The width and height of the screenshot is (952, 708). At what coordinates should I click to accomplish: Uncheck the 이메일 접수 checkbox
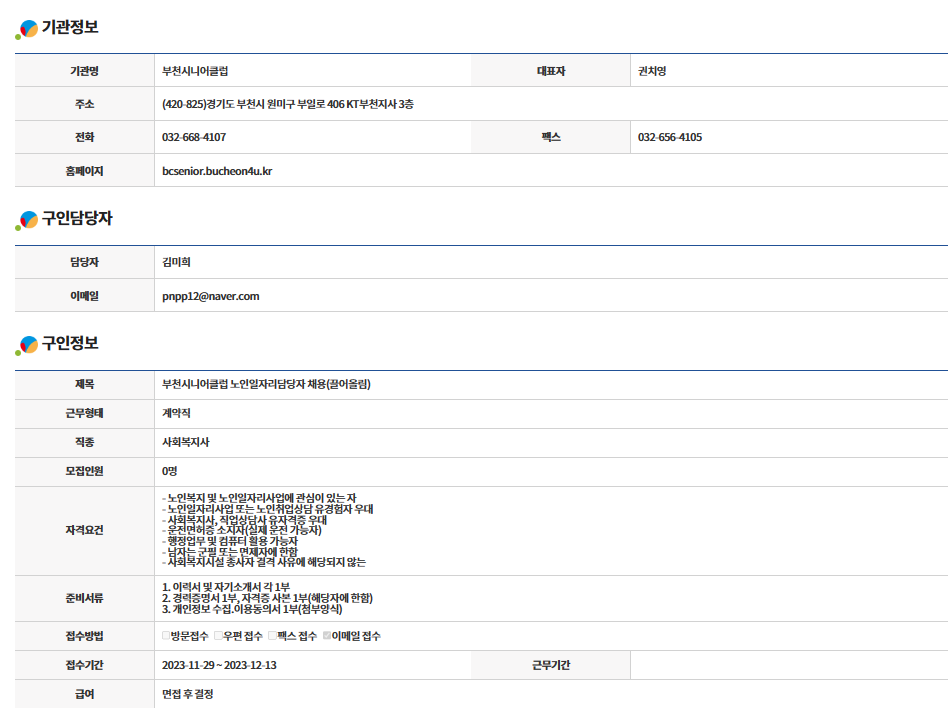coord(326,636)
